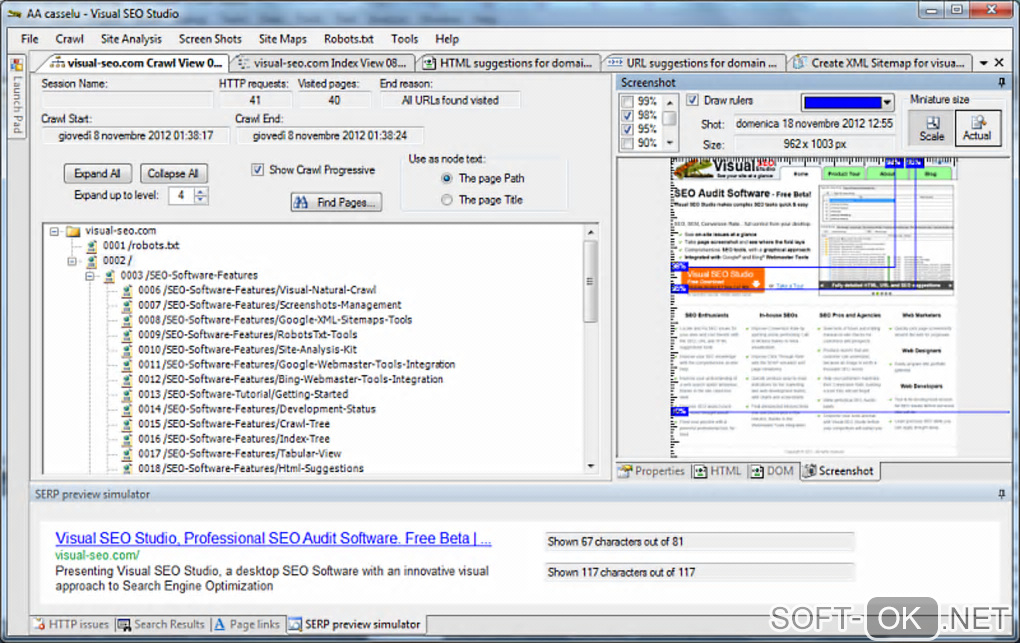1020x643 pixels.
Task: Click the Properties tab icon
Action: click(624, 471)
